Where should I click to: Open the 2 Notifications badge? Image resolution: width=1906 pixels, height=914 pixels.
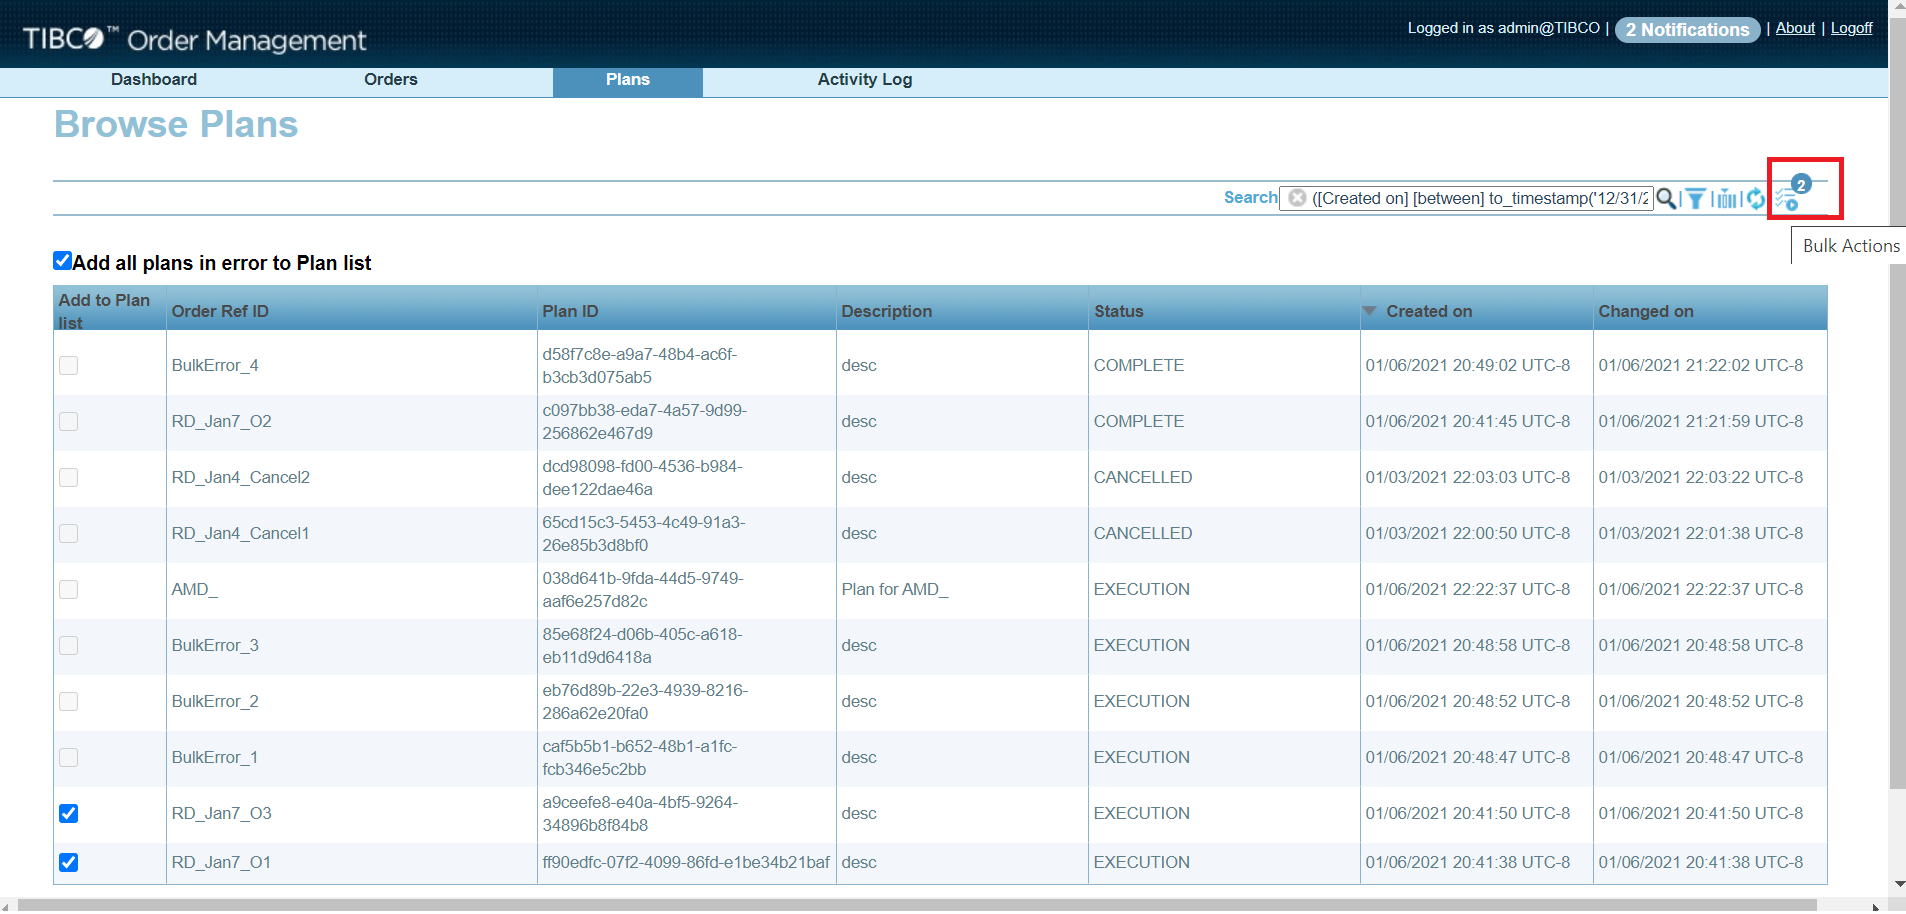pyautogui.click(x=1687, y=30)
